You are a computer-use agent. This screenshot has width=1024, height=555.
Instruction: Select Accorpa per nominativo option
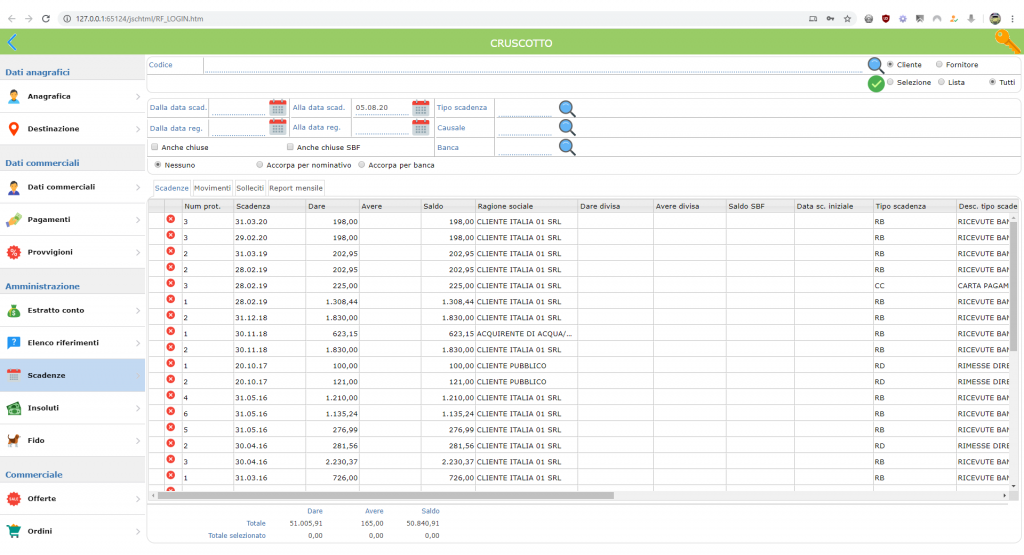click(259, 165)
